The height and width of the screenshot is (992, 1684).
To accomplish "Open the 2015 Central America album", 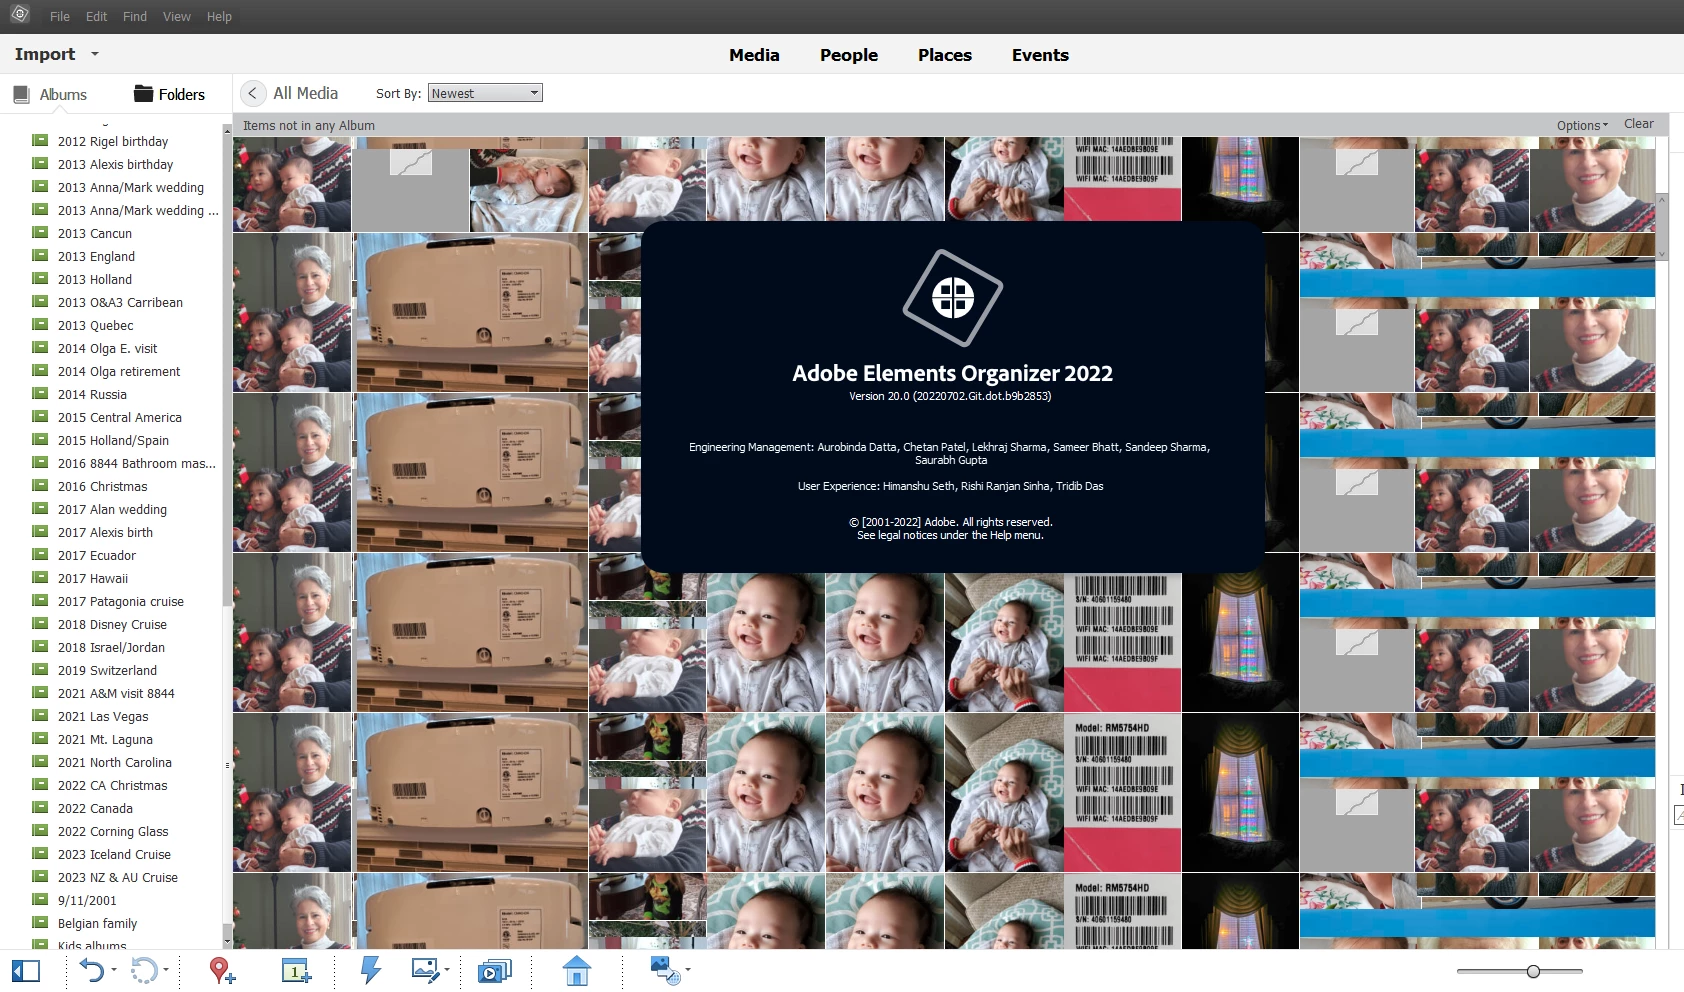I will (x=120, y=417).
